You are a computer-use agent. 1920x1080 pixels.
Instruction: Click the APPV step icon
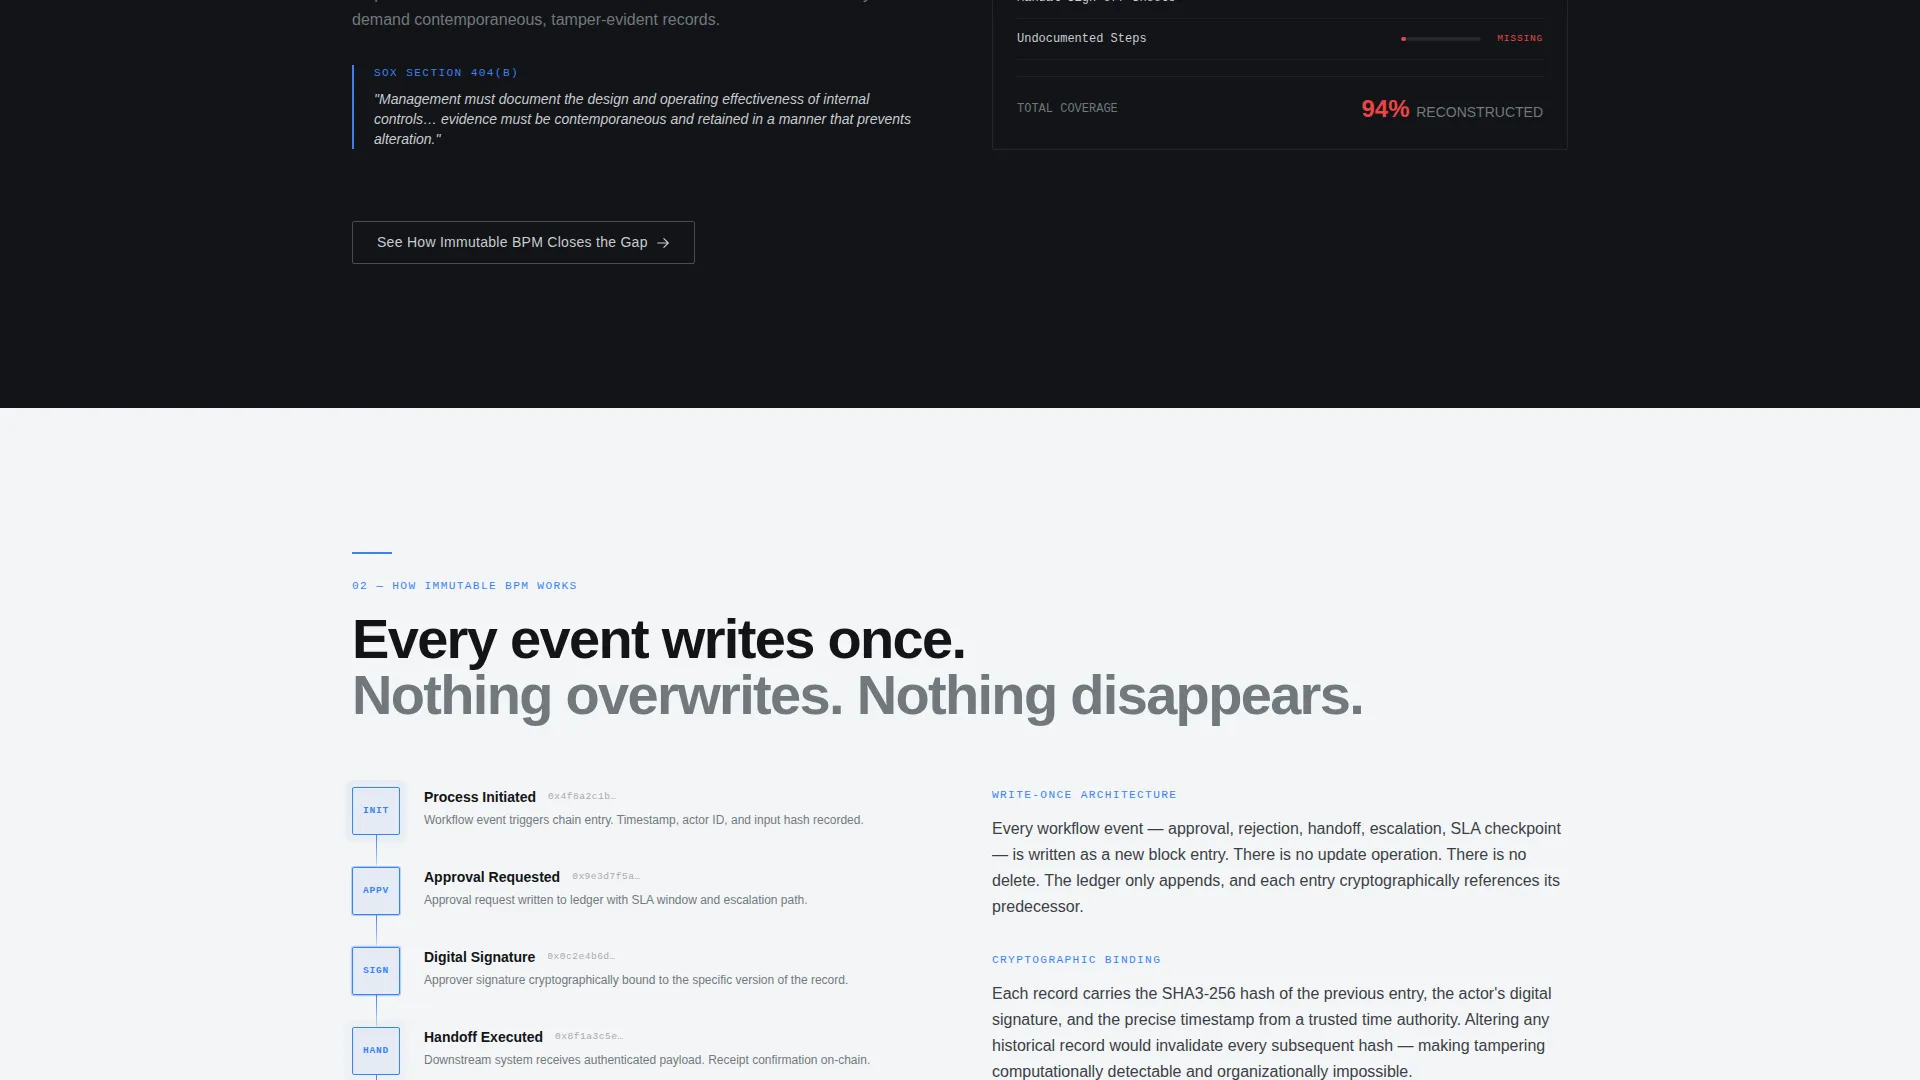(x=376, y=891)
